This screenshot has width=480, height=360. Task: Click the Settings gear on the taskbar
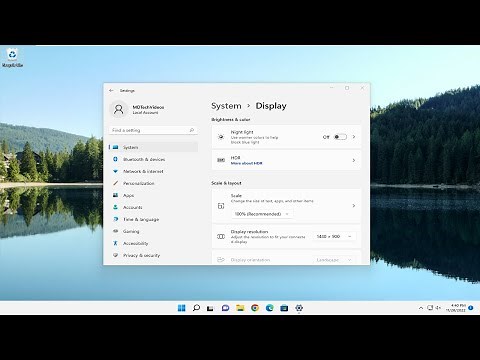click(299, 308)
